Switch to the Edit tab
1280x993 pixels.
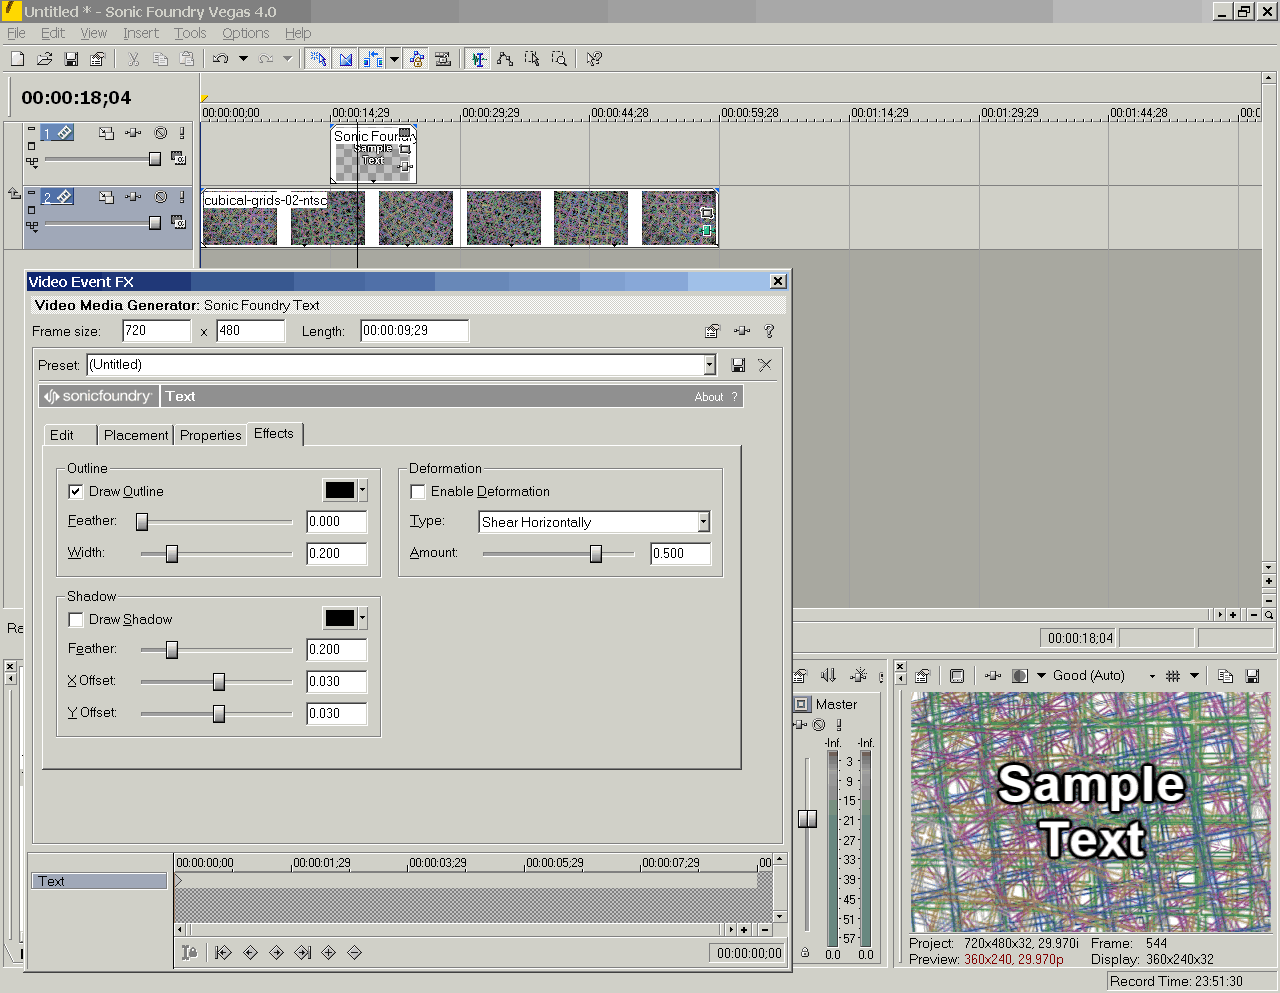click(62, 435)
